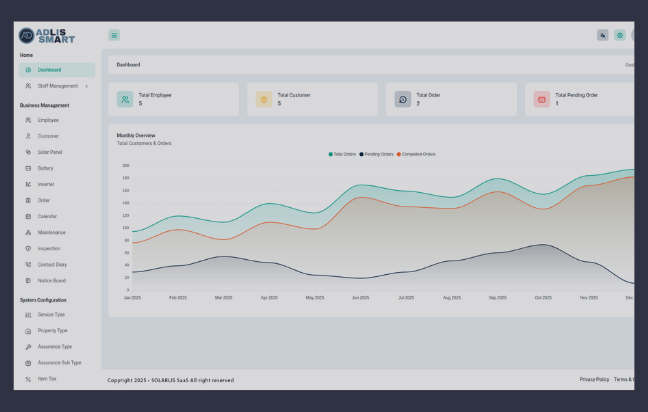The width and height of the screenshot is (648, 412).
Task: Click the Total Order history icon
Action: (402, 99)
